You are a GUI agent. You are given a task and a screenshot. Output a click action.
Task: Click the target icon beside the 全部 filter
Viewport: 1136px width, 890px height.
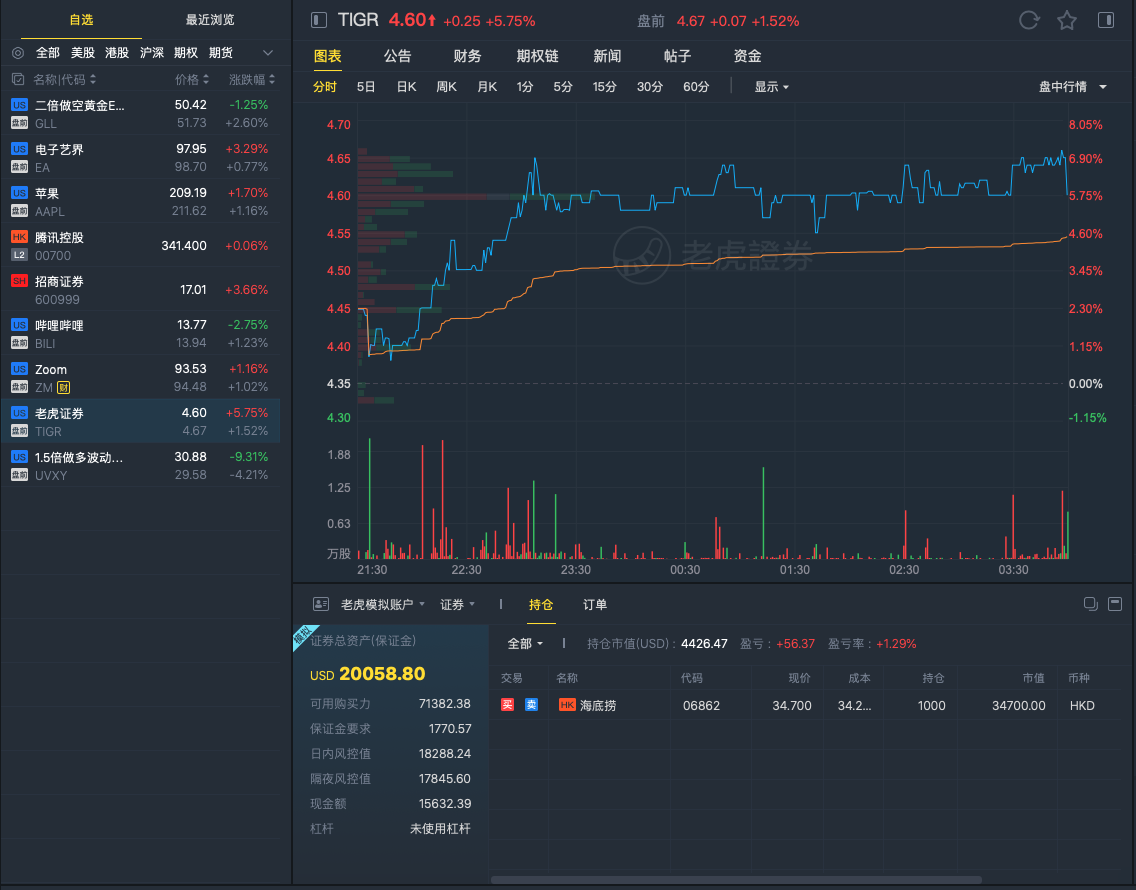[18, 53]
